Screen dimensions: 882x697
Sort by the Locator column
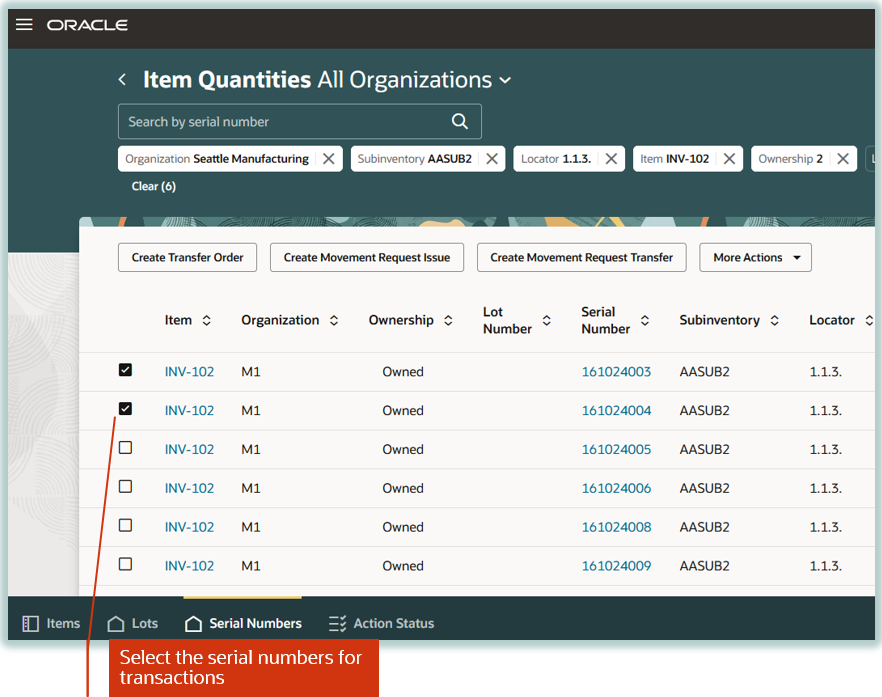tap(869, 320)
